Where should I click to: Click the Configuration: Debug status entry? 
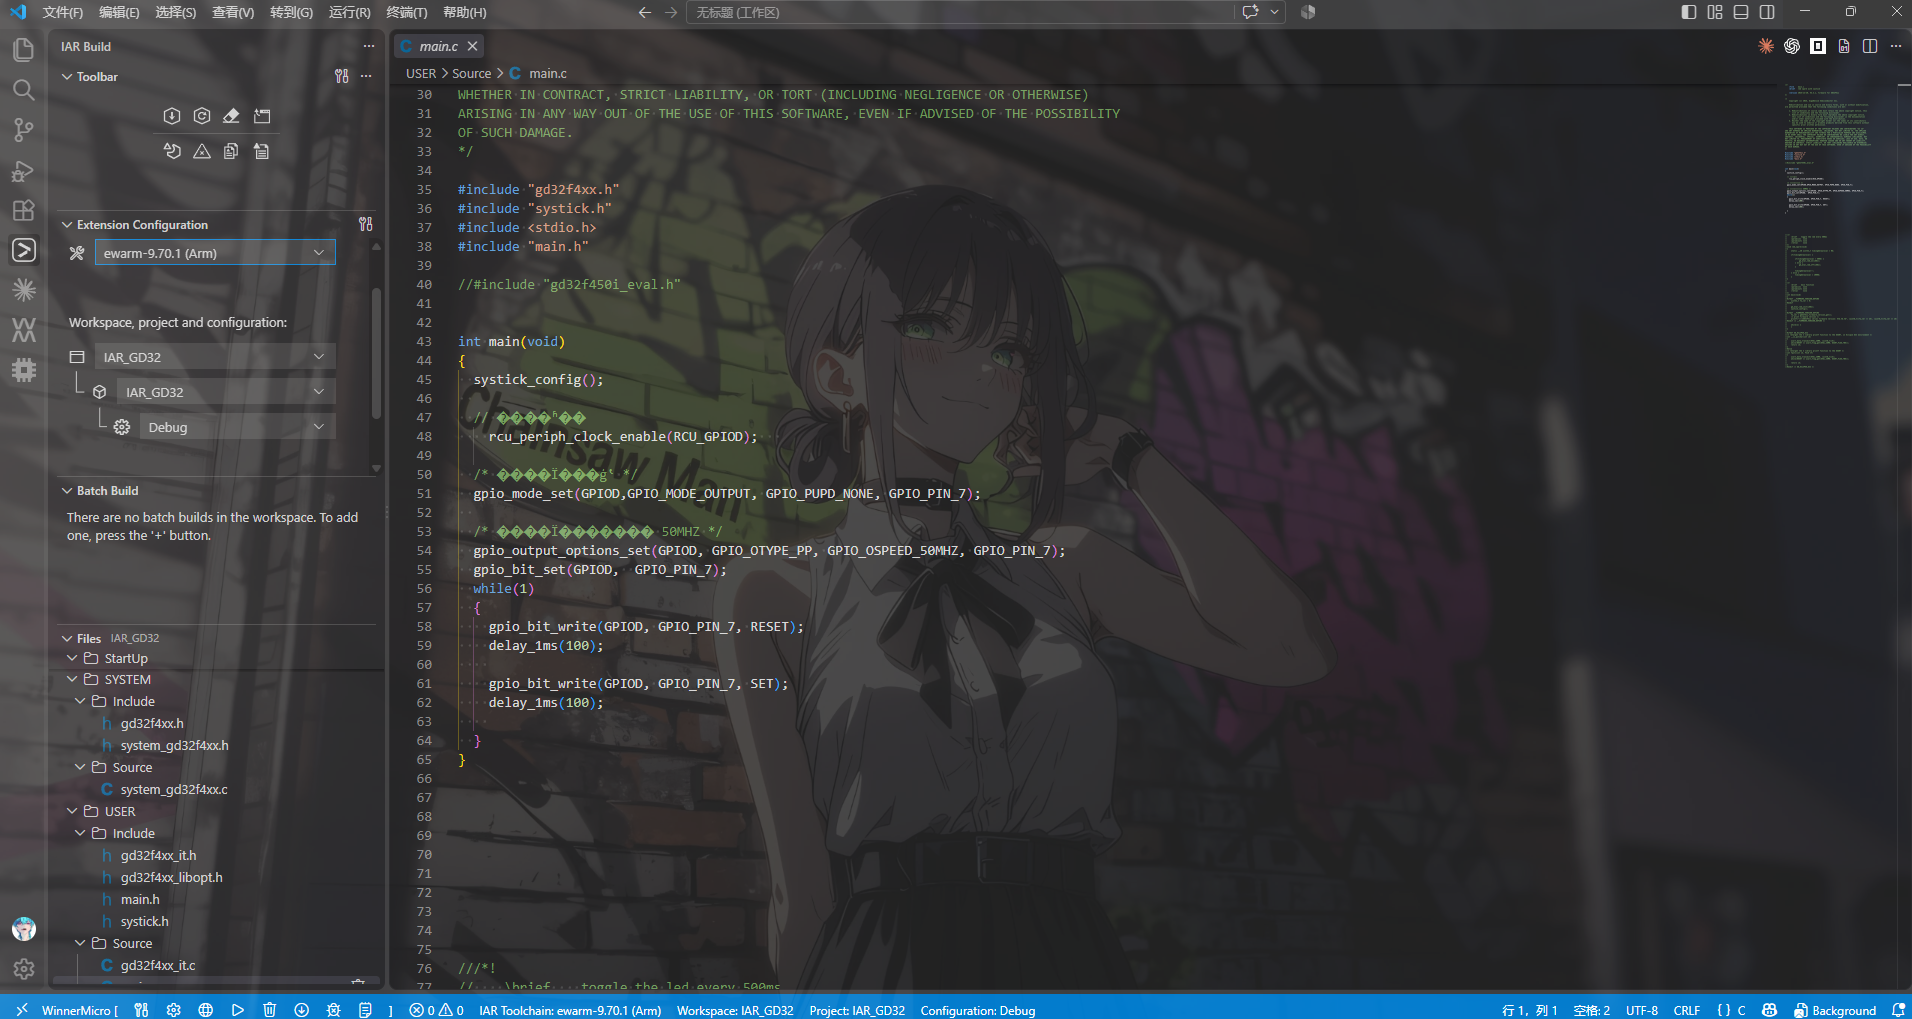pyautogui.click(x=978, y=1010)
